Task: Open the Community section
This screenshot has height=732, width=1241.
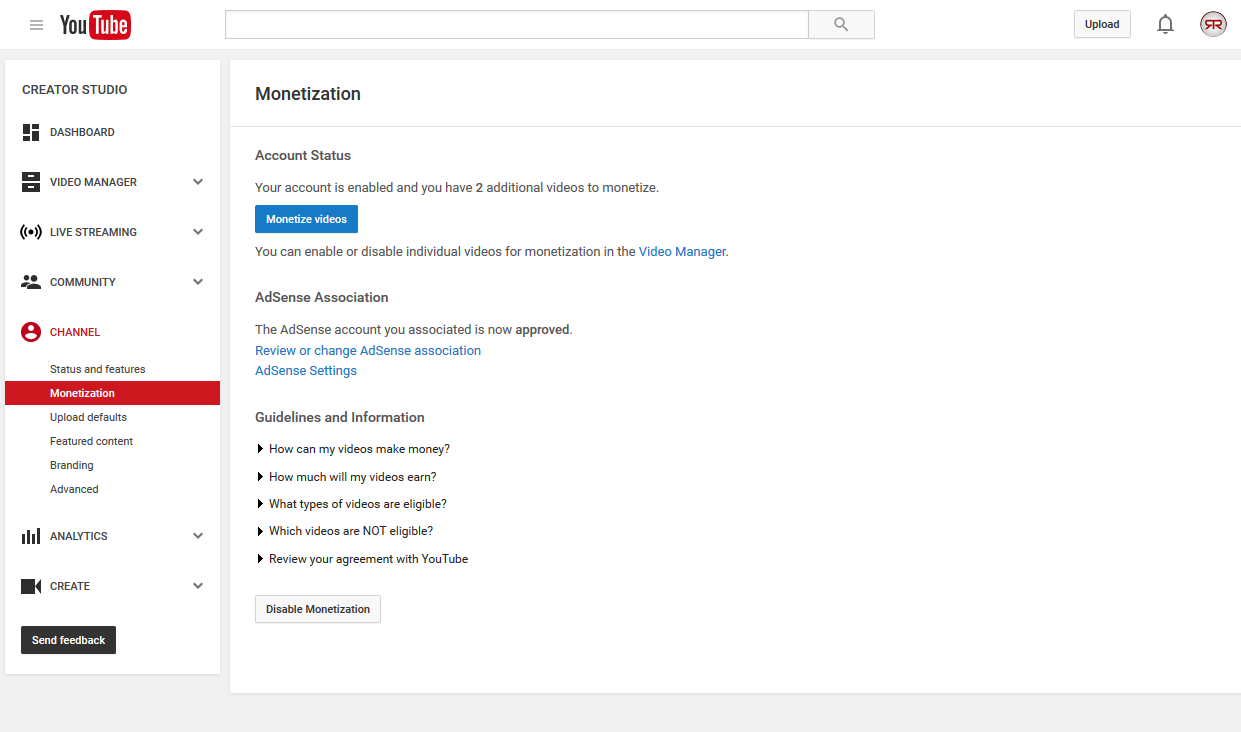Action: 83,282
